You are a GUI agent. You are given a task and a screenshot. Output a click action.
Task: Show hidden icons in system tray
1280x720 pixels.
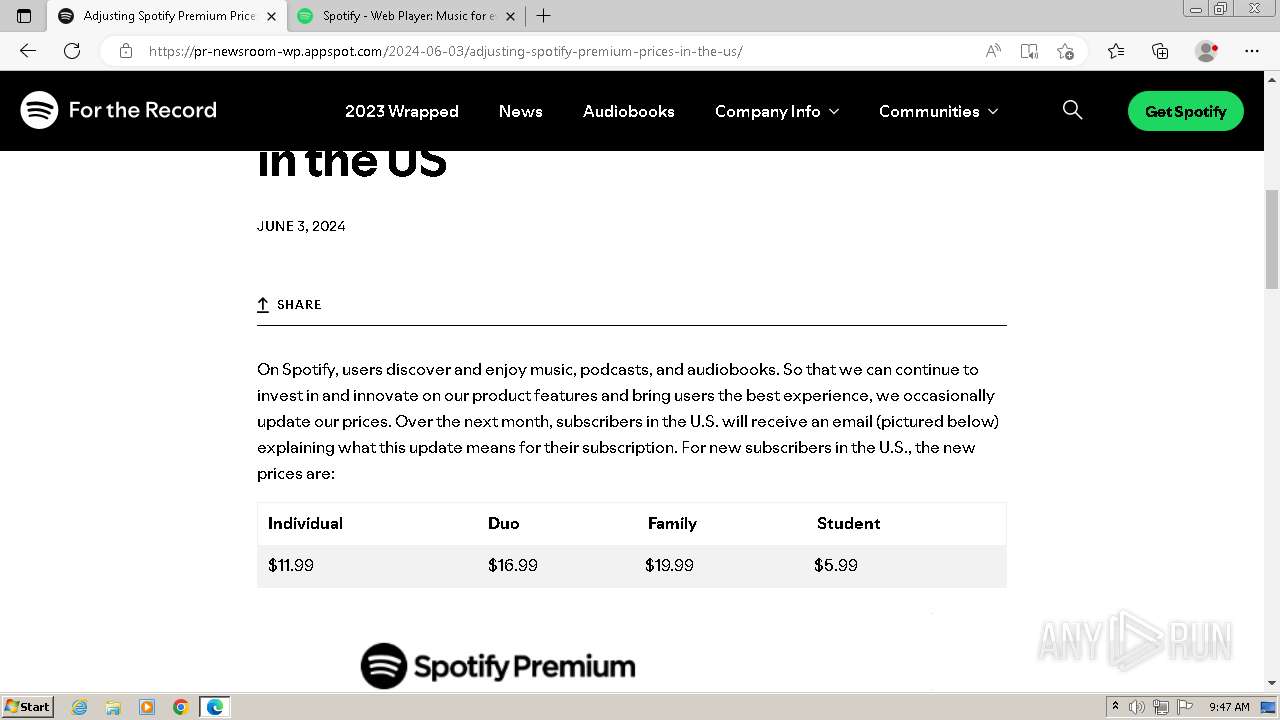click(x=1115, y=707)
